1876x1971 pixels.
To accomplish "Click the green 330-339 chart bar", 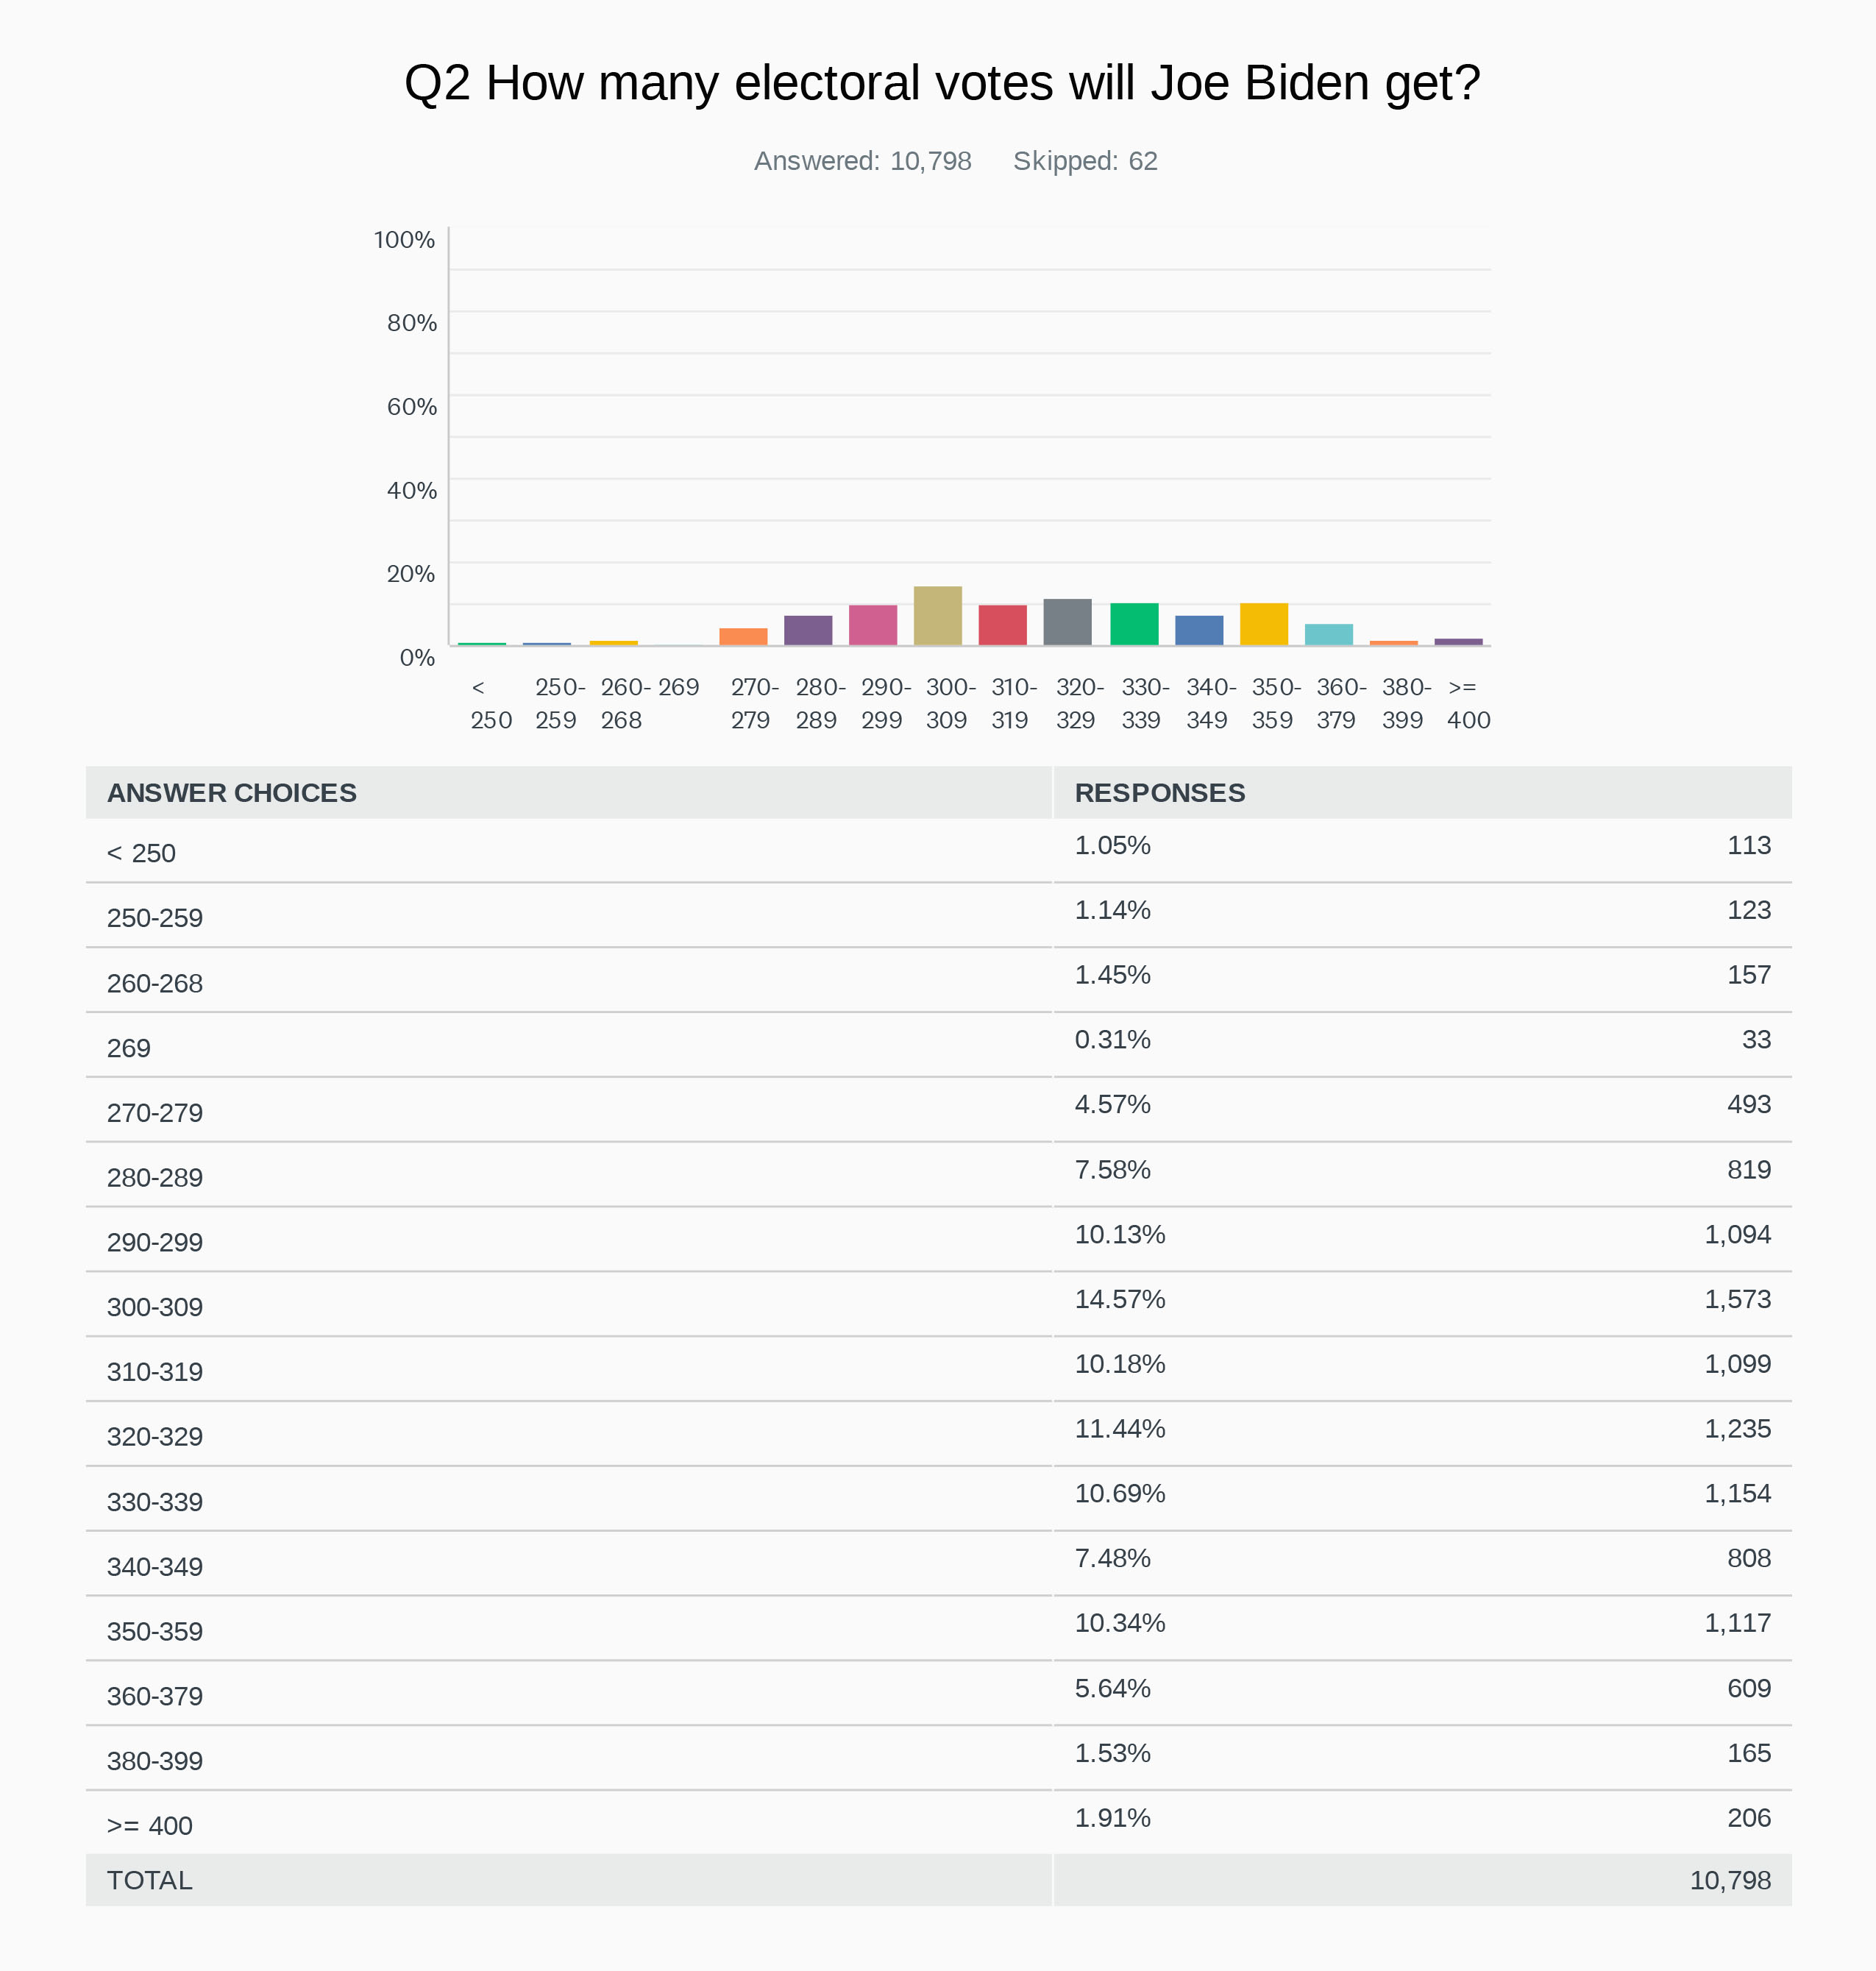I will 1133,624.
